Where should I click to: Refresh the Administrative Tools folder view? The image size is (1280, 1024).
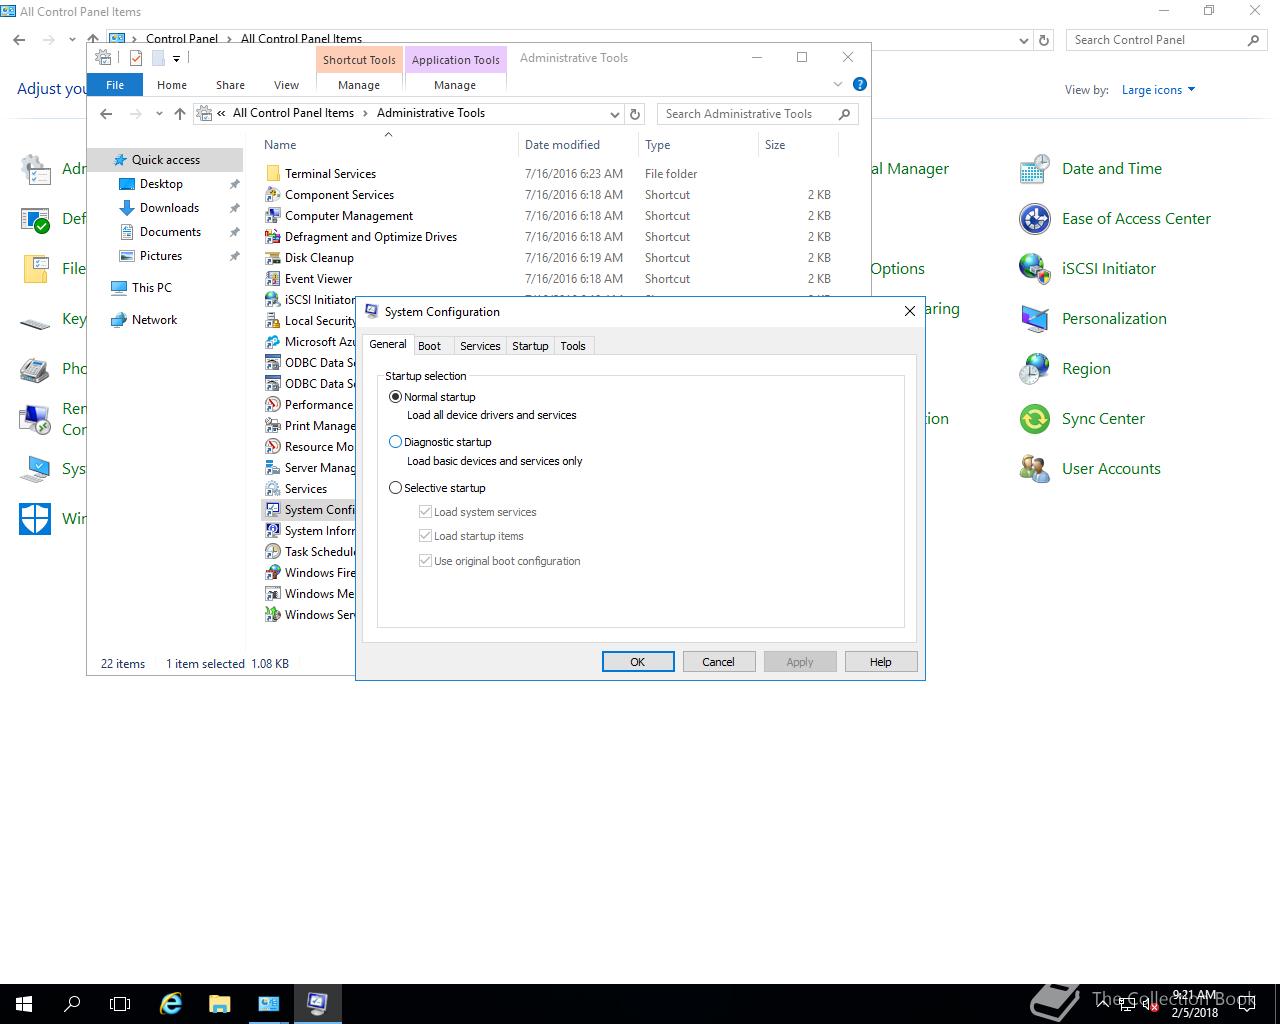634,114
